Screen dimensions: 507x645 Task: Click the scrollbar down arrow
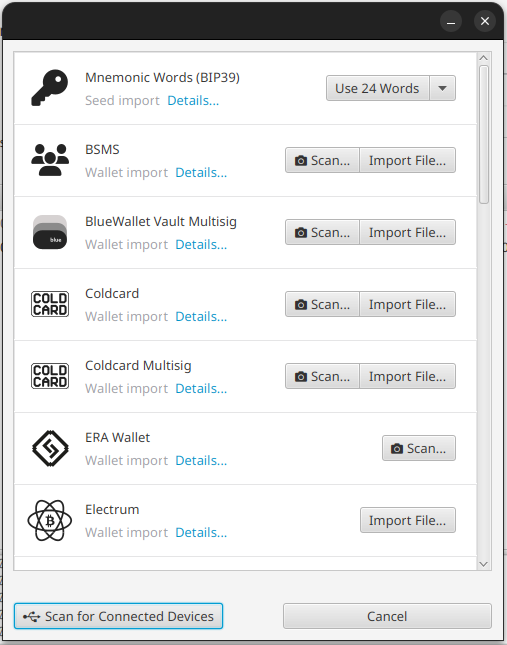click(484, 564)
